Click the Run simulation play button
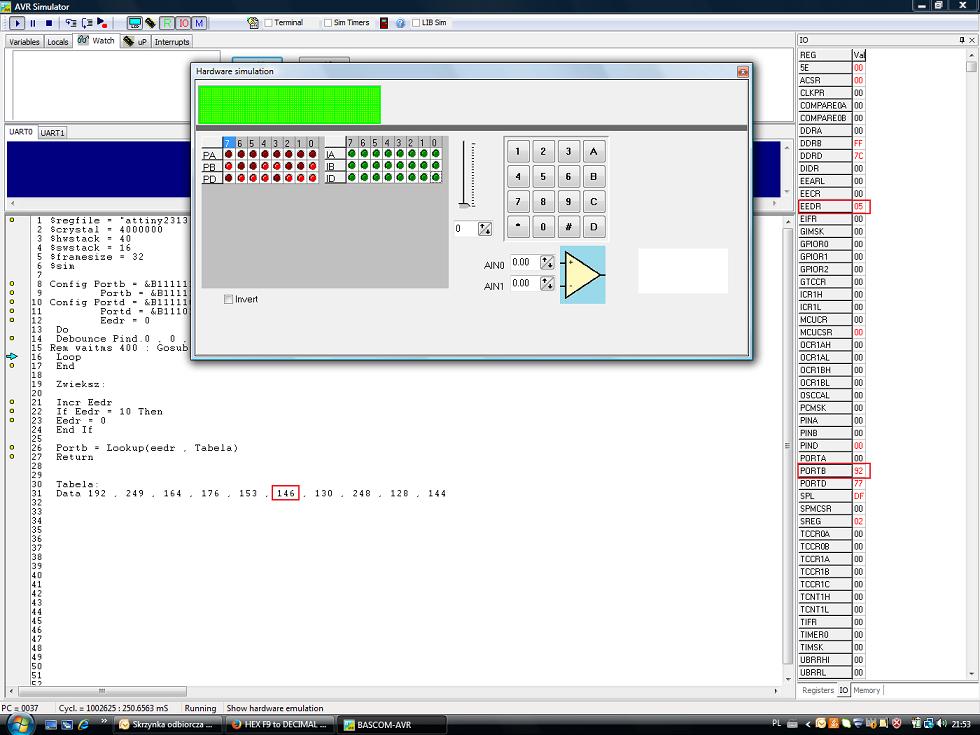This screenshot has width=980, height=735. [x=17, y=23]
